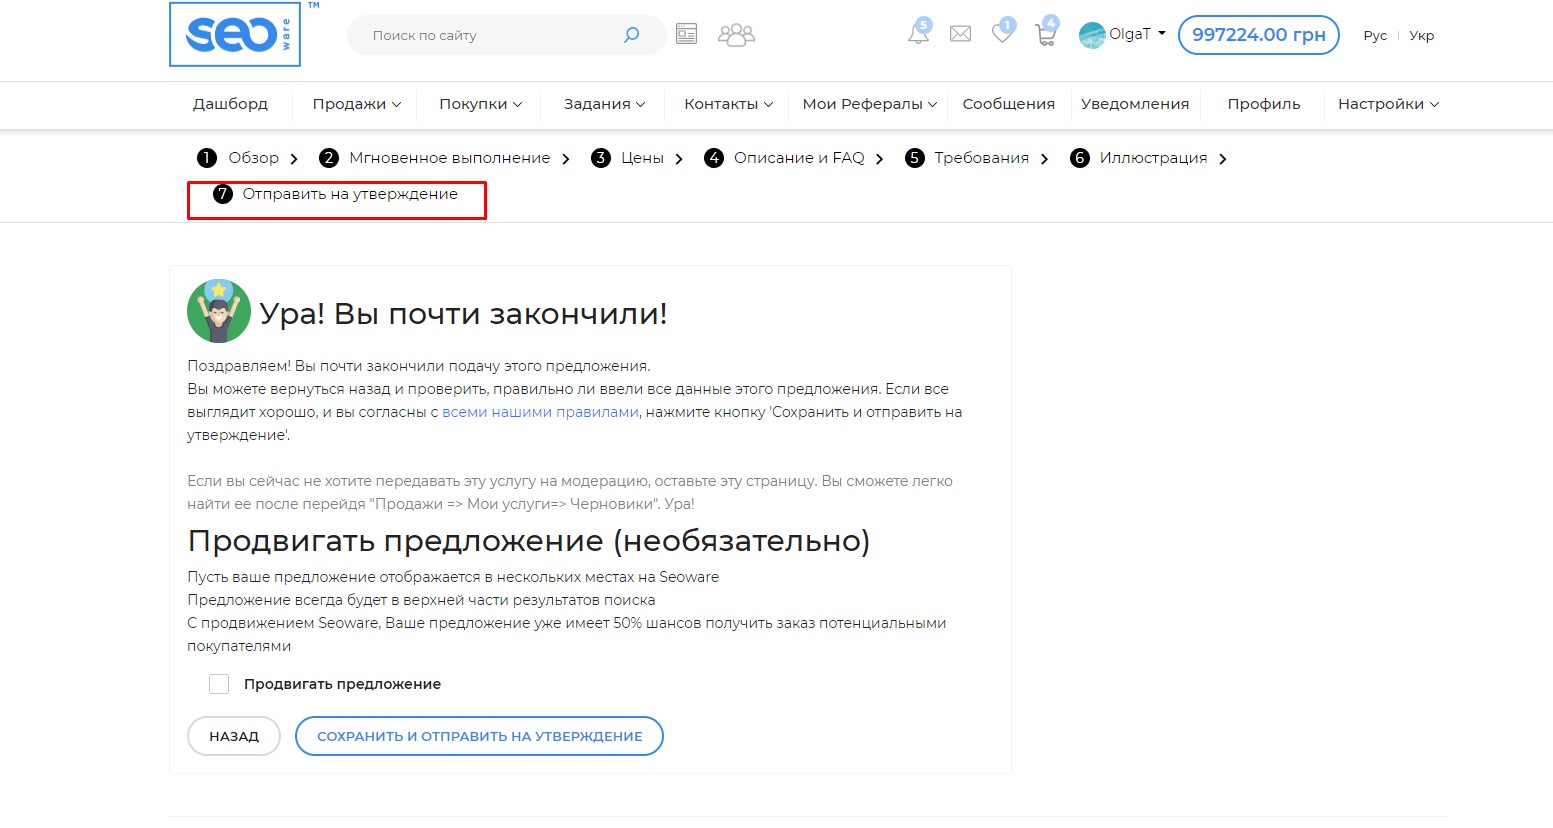The image size is (1553, 828).
Task: Switch to step 3 "Цены"
Action: [641, 158]
